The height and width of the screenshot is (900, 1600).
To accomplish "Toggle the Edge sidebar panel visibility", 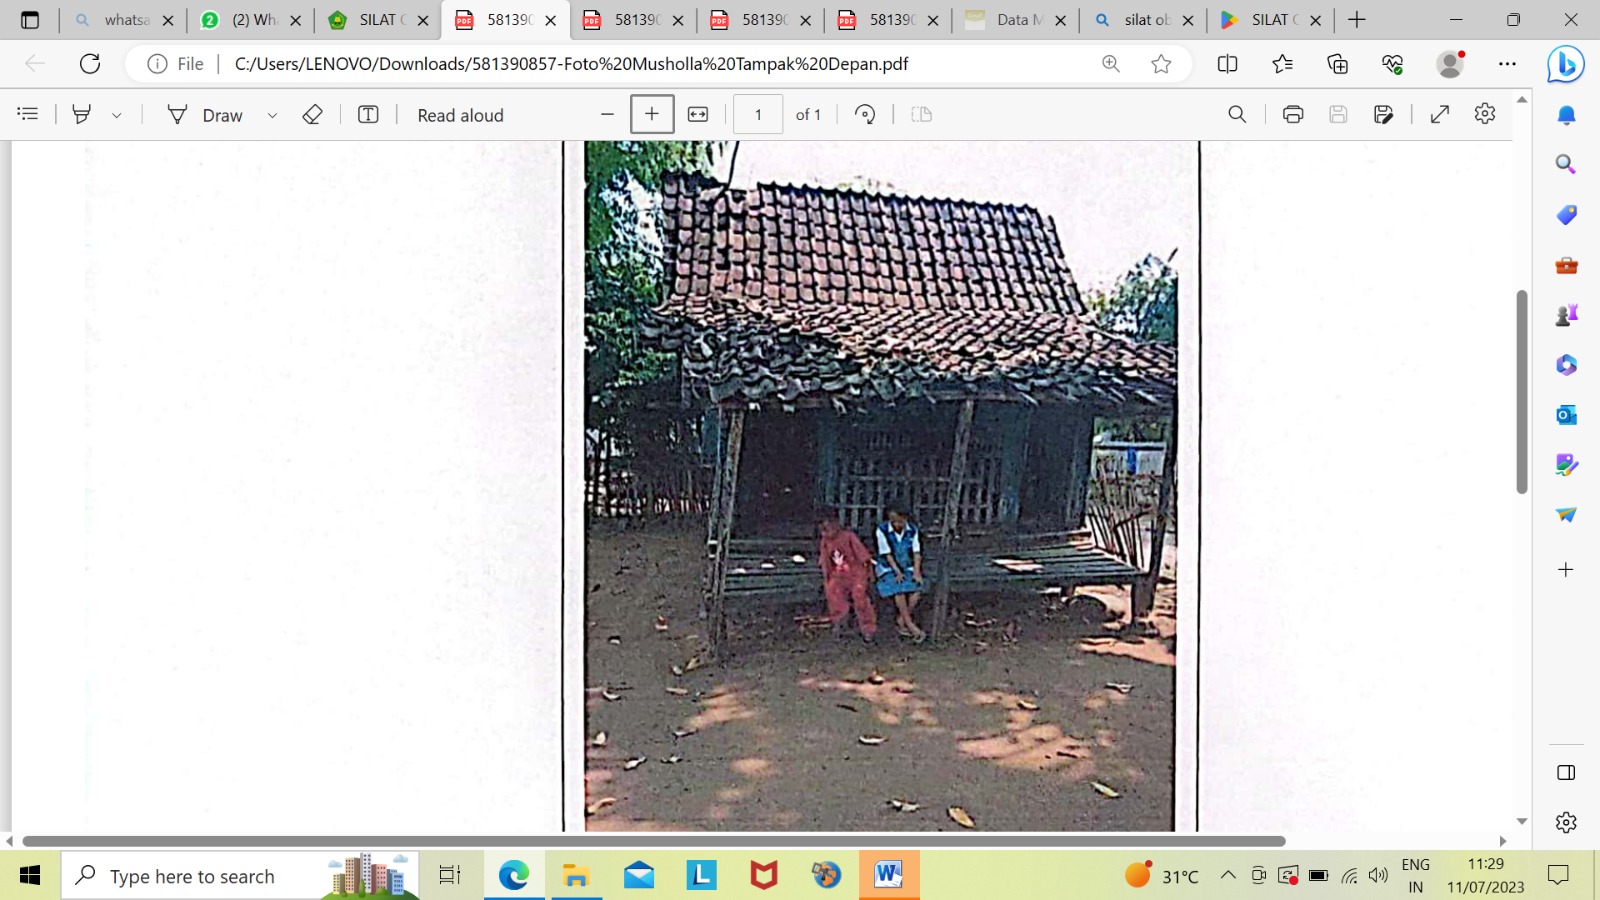I will pos(1566,772).
